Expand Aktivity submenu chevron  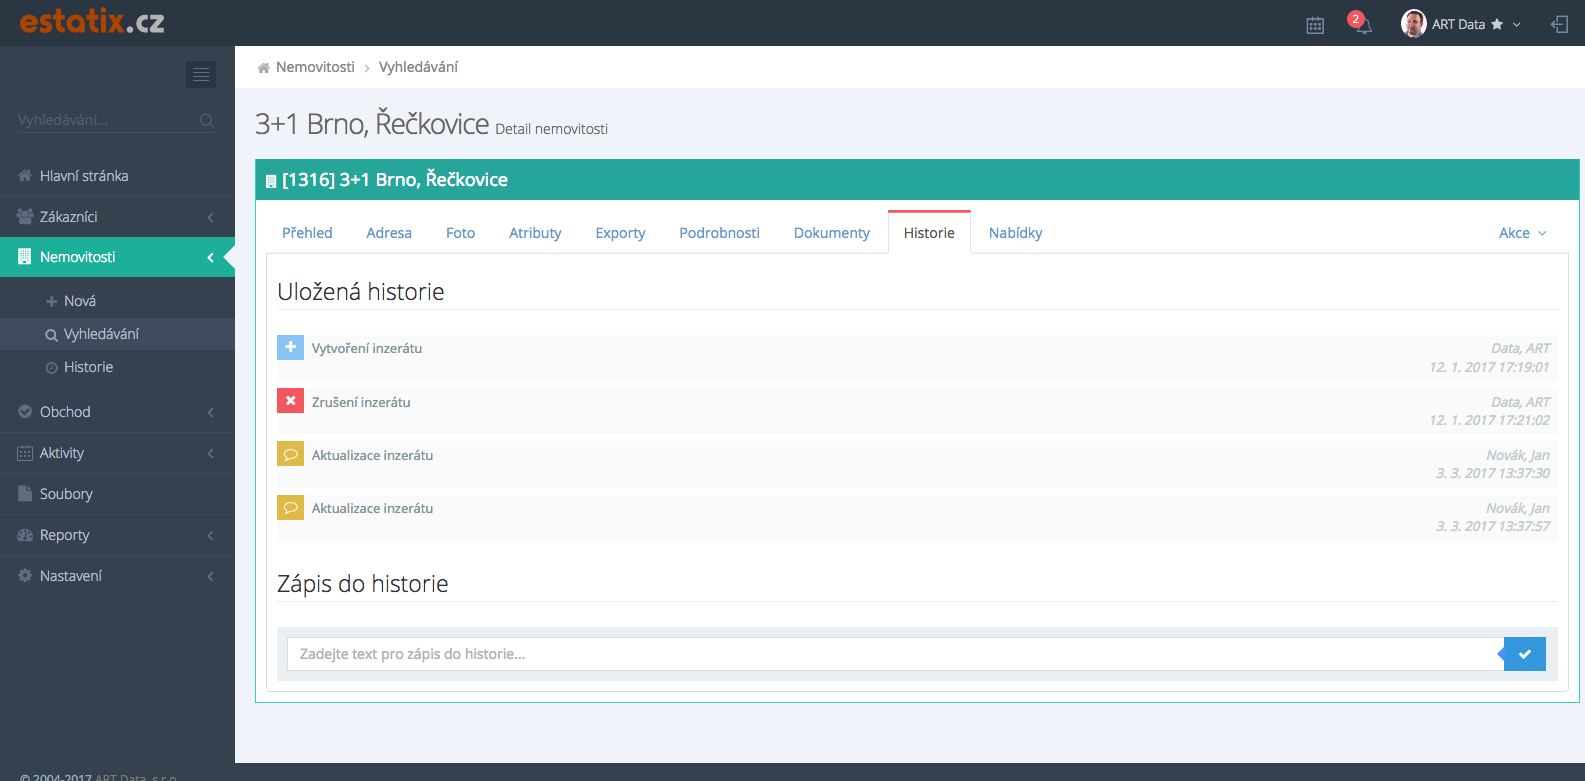click(x=210, y=453)
